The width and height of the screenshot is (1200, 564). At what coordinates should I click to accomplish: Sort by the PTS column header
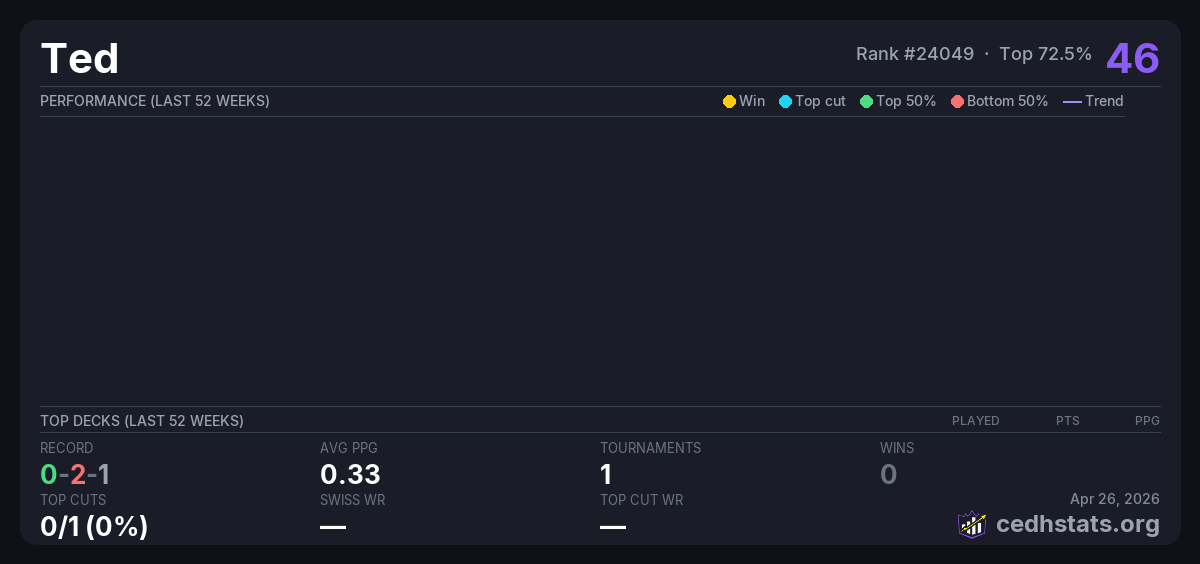(1067, 421)
